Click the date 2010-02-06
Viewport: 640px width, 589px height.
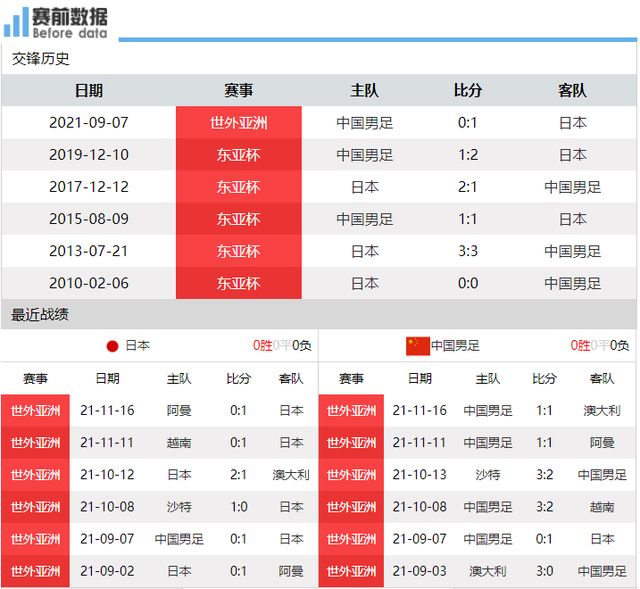click(89, 283)
